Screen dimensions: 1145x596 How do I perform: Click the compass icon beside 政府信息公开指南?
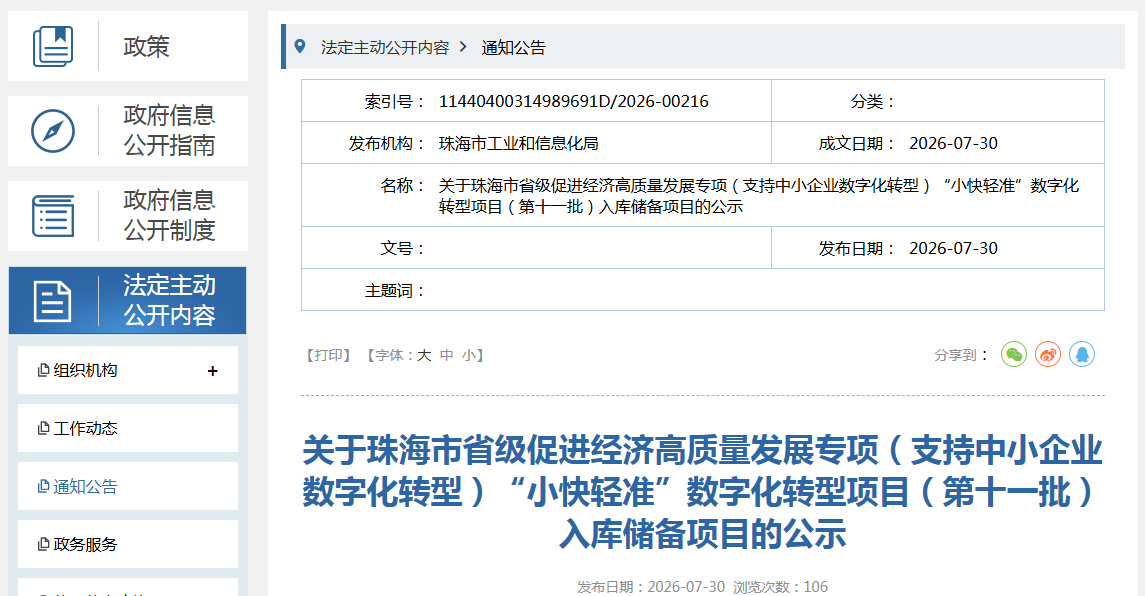click(x=53, y=131)
